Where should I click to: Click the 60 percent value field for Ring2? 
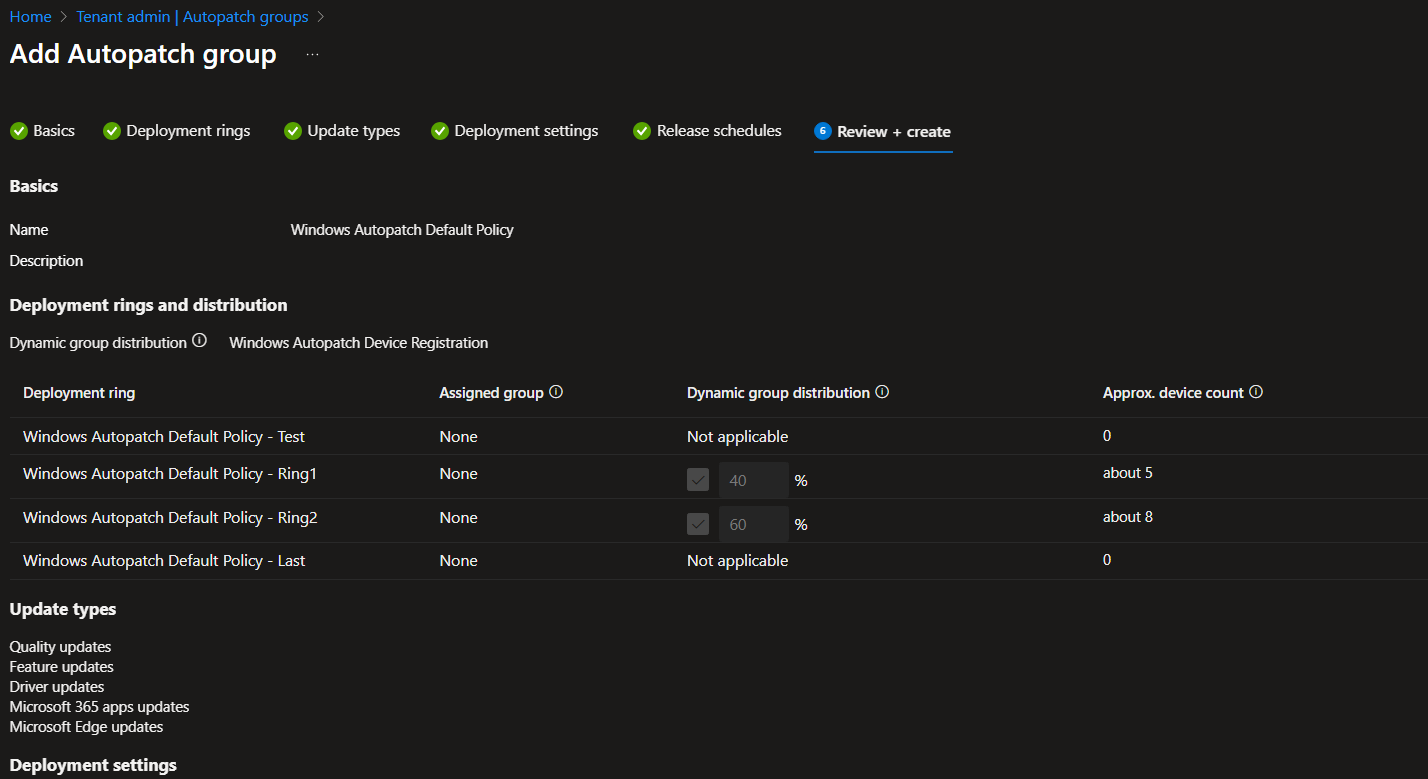tap(753, 524)
